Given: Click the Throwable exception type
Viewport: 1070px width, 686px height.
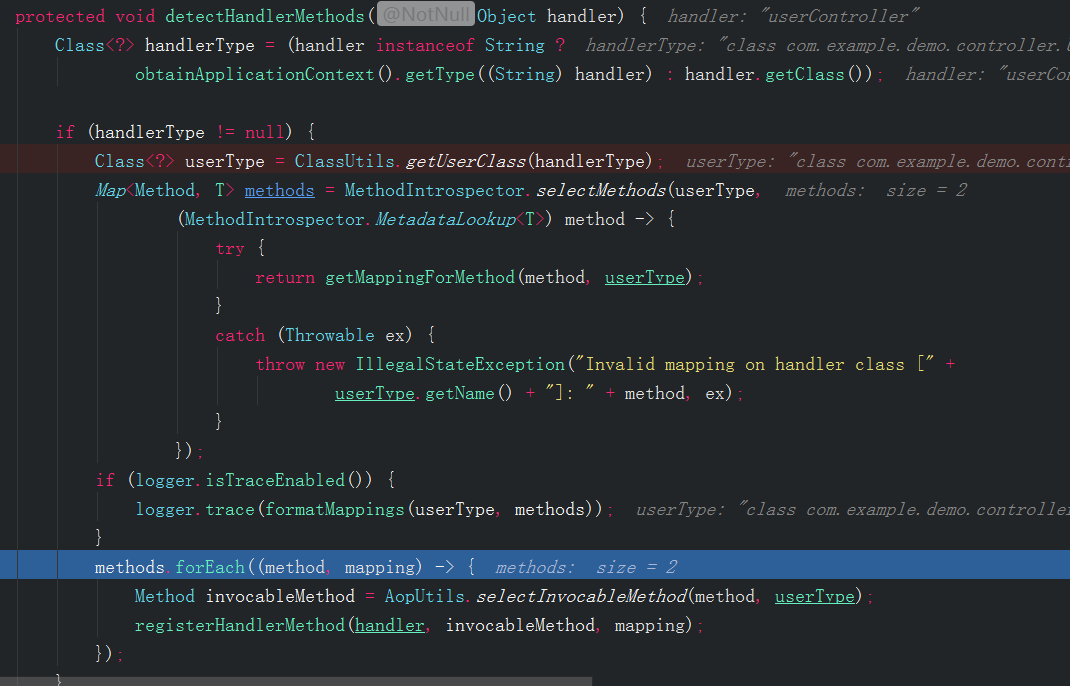Looking at the screenshot, I should (330, 336).
